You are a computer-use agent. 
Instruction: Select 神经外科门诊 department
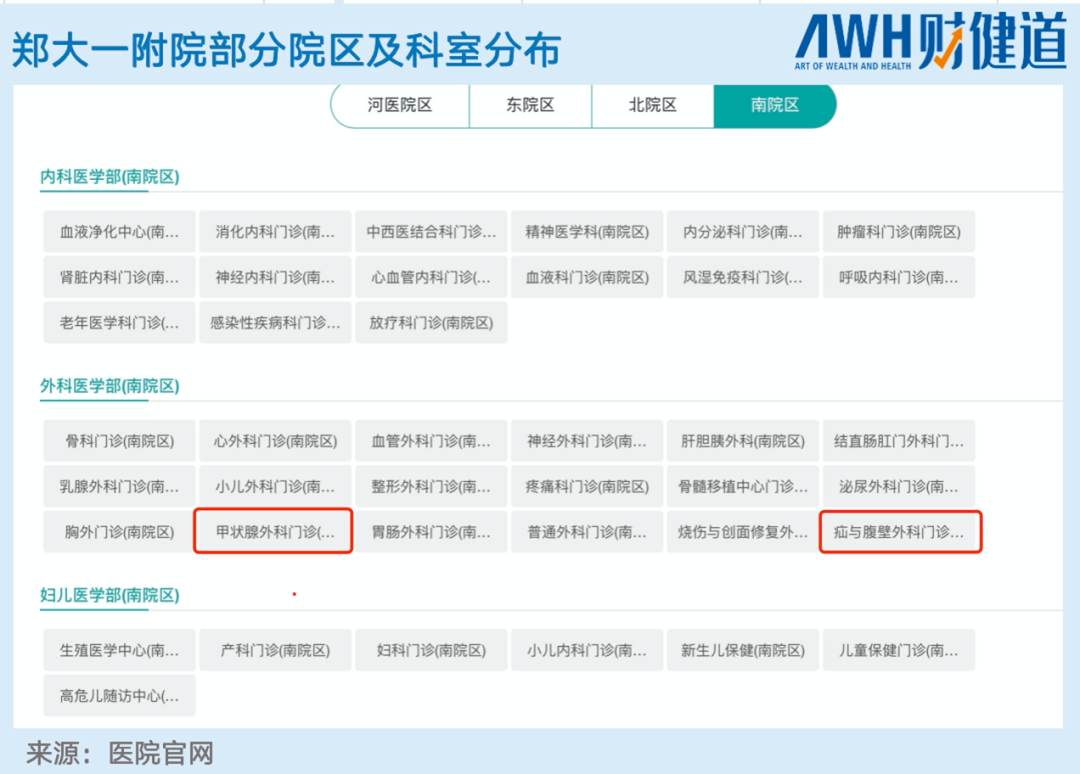tap(587, 441)
